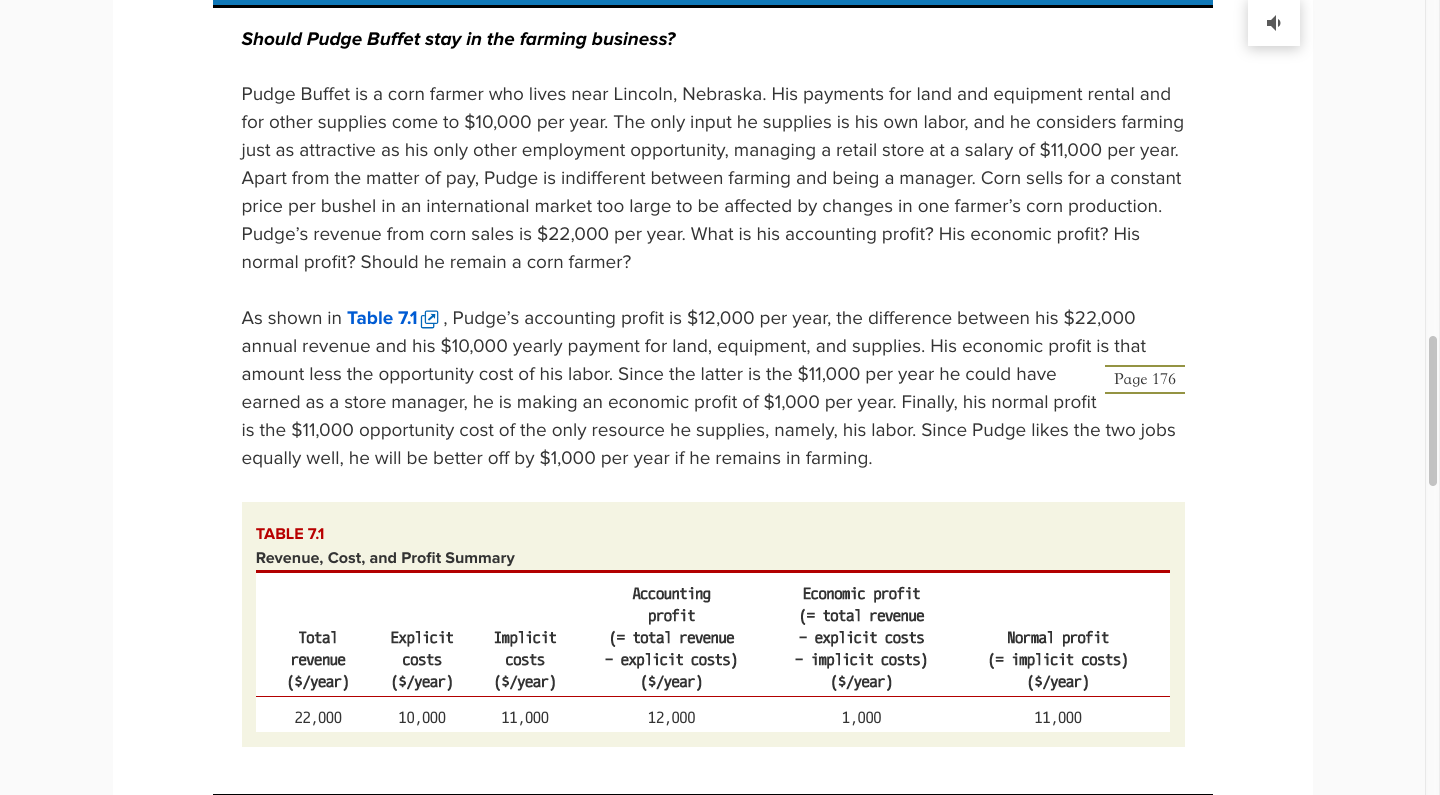This screenshot has width=1440, height=795.
Task: Open the pop-out icon beside Table 7.1
Action: coord(430,319)
